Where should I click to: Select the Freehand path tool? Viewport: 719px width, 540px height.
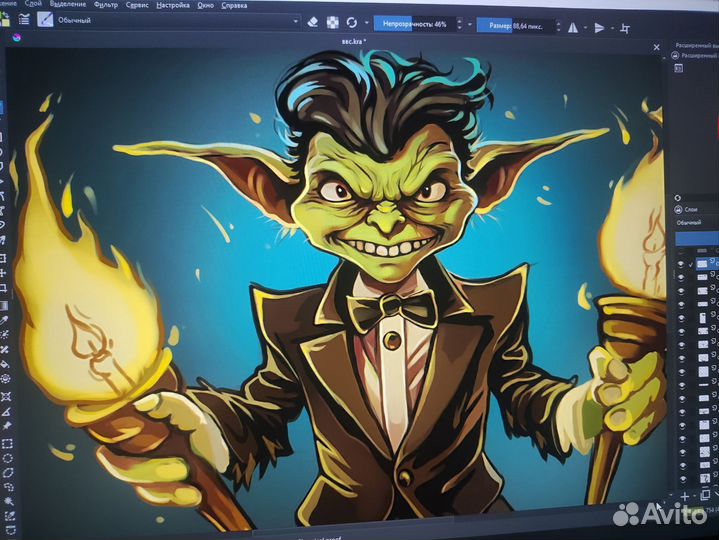pyautogui.click(x=2, y=210)
